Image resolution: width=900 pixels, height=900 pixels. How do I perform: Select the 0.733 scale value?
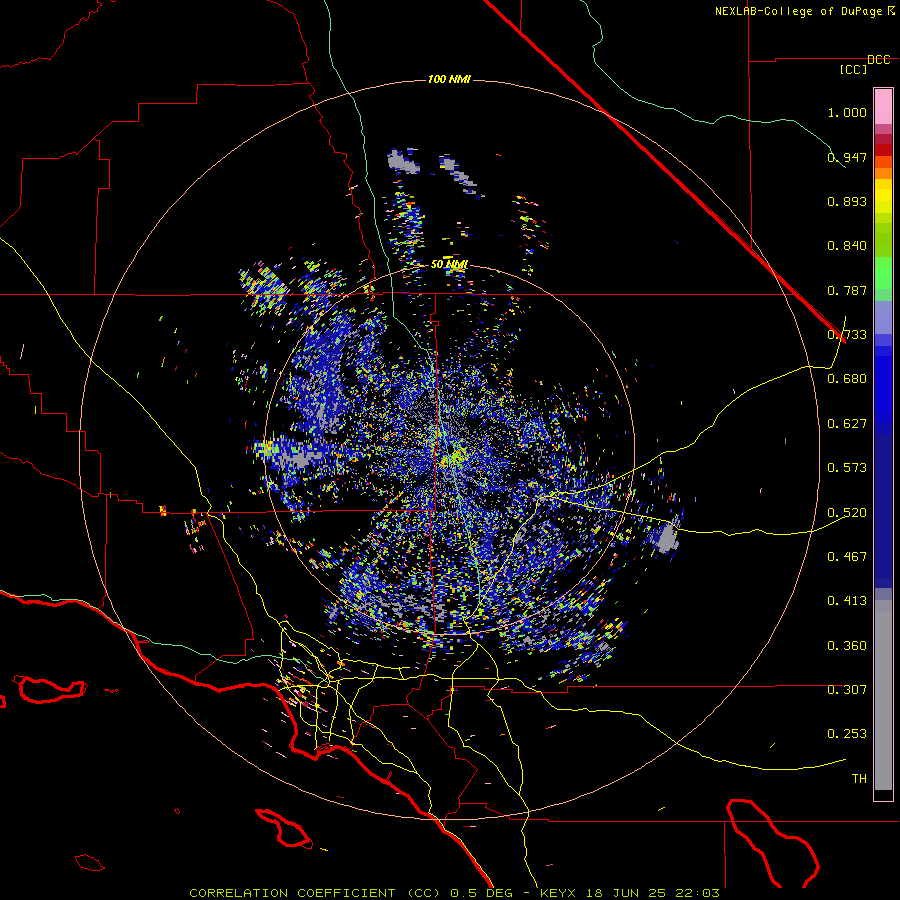[847, 335]
